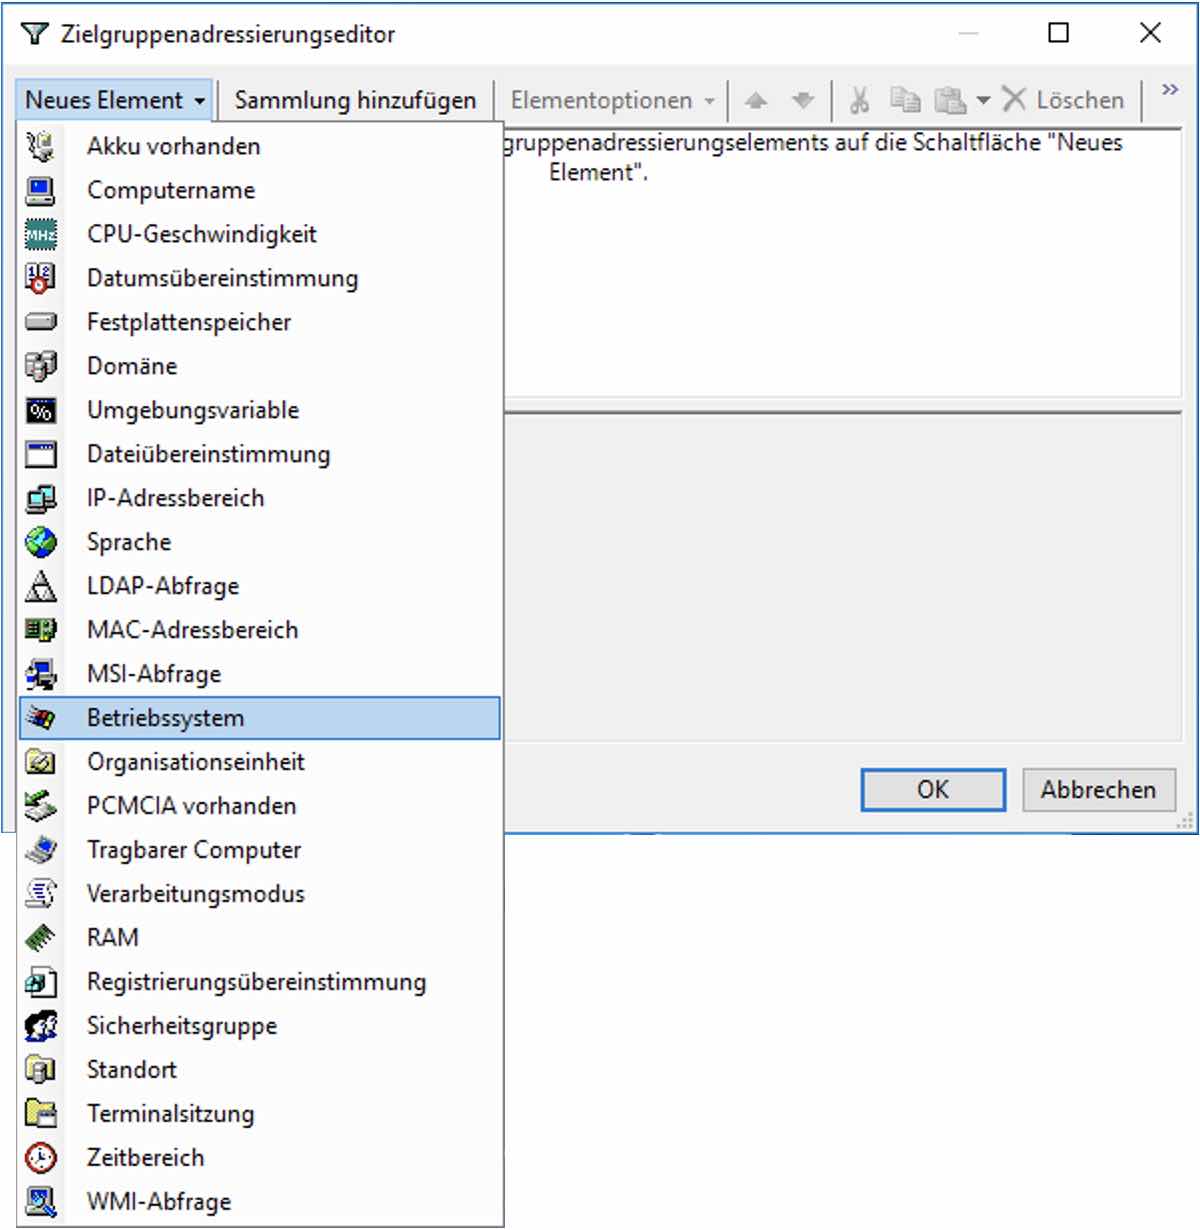
Task: Click the battery icon beside Akku vorhanden
Action: click(x=40, y=146)
